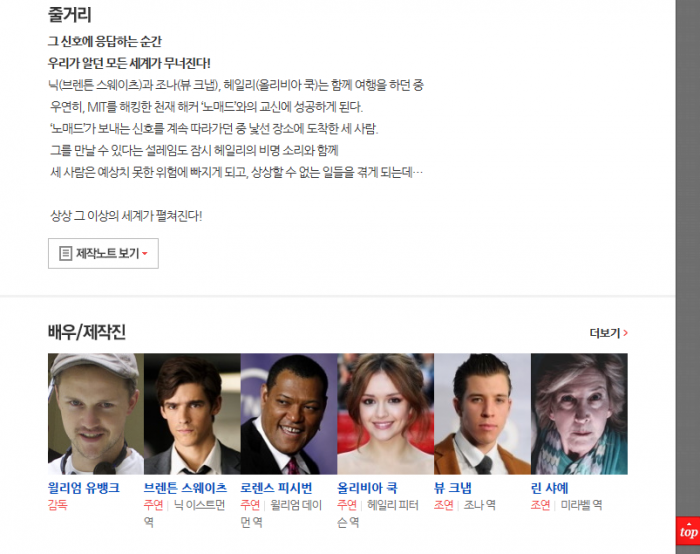Image resolution: width=700 pixels, height=554 pixels.
Task: Open 로렌스 피시번's photo thumbnail
Action: [x=289, y=414]
